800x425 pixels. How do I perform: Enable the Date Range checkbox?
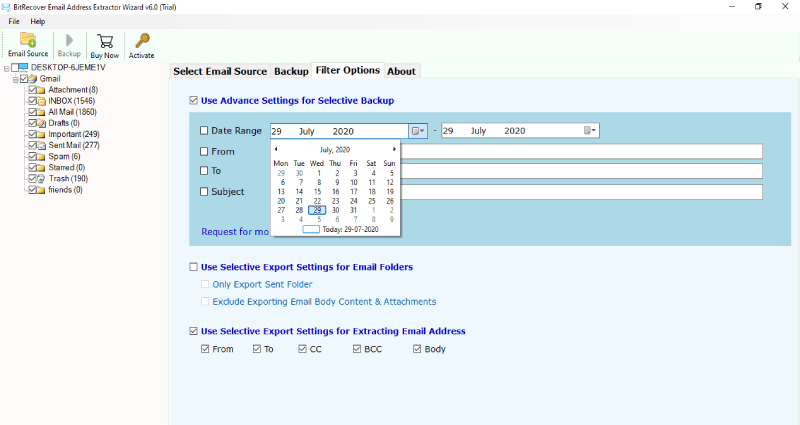point(205,131)
